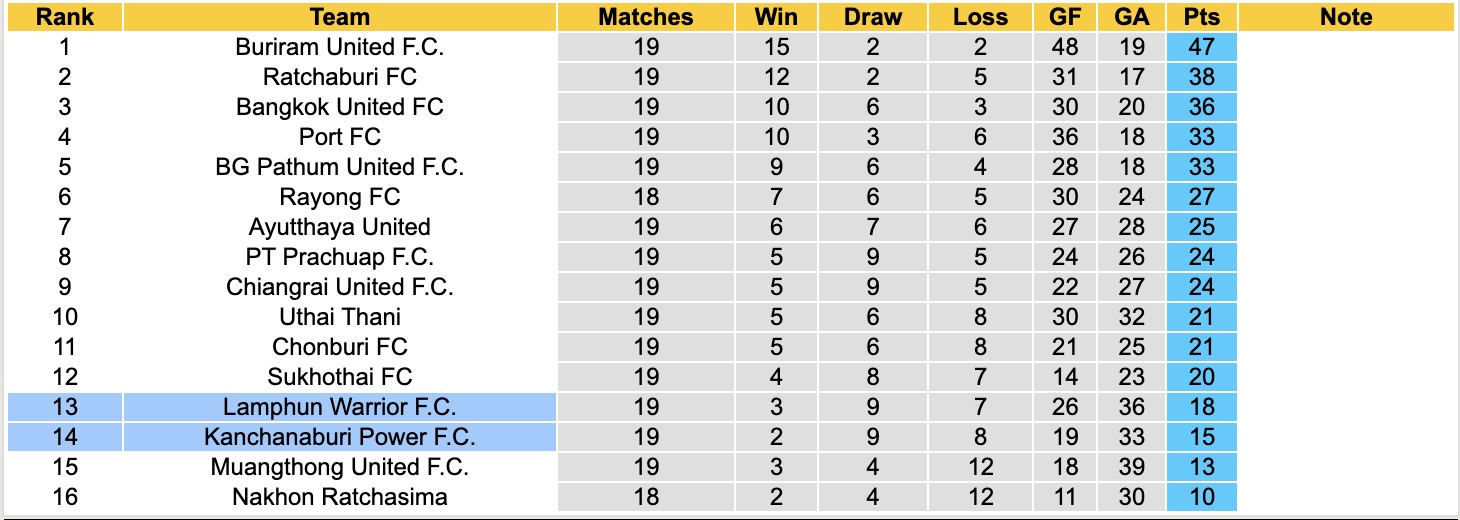Select the Pts column header
1460x520 pixels.
[1201, 17]
